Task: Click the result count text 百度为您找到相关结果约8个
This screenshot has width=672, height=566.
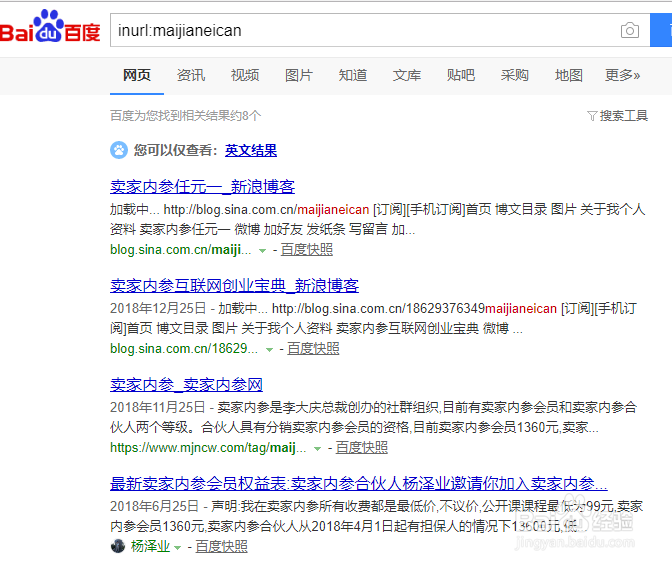Action: [186, 116]
